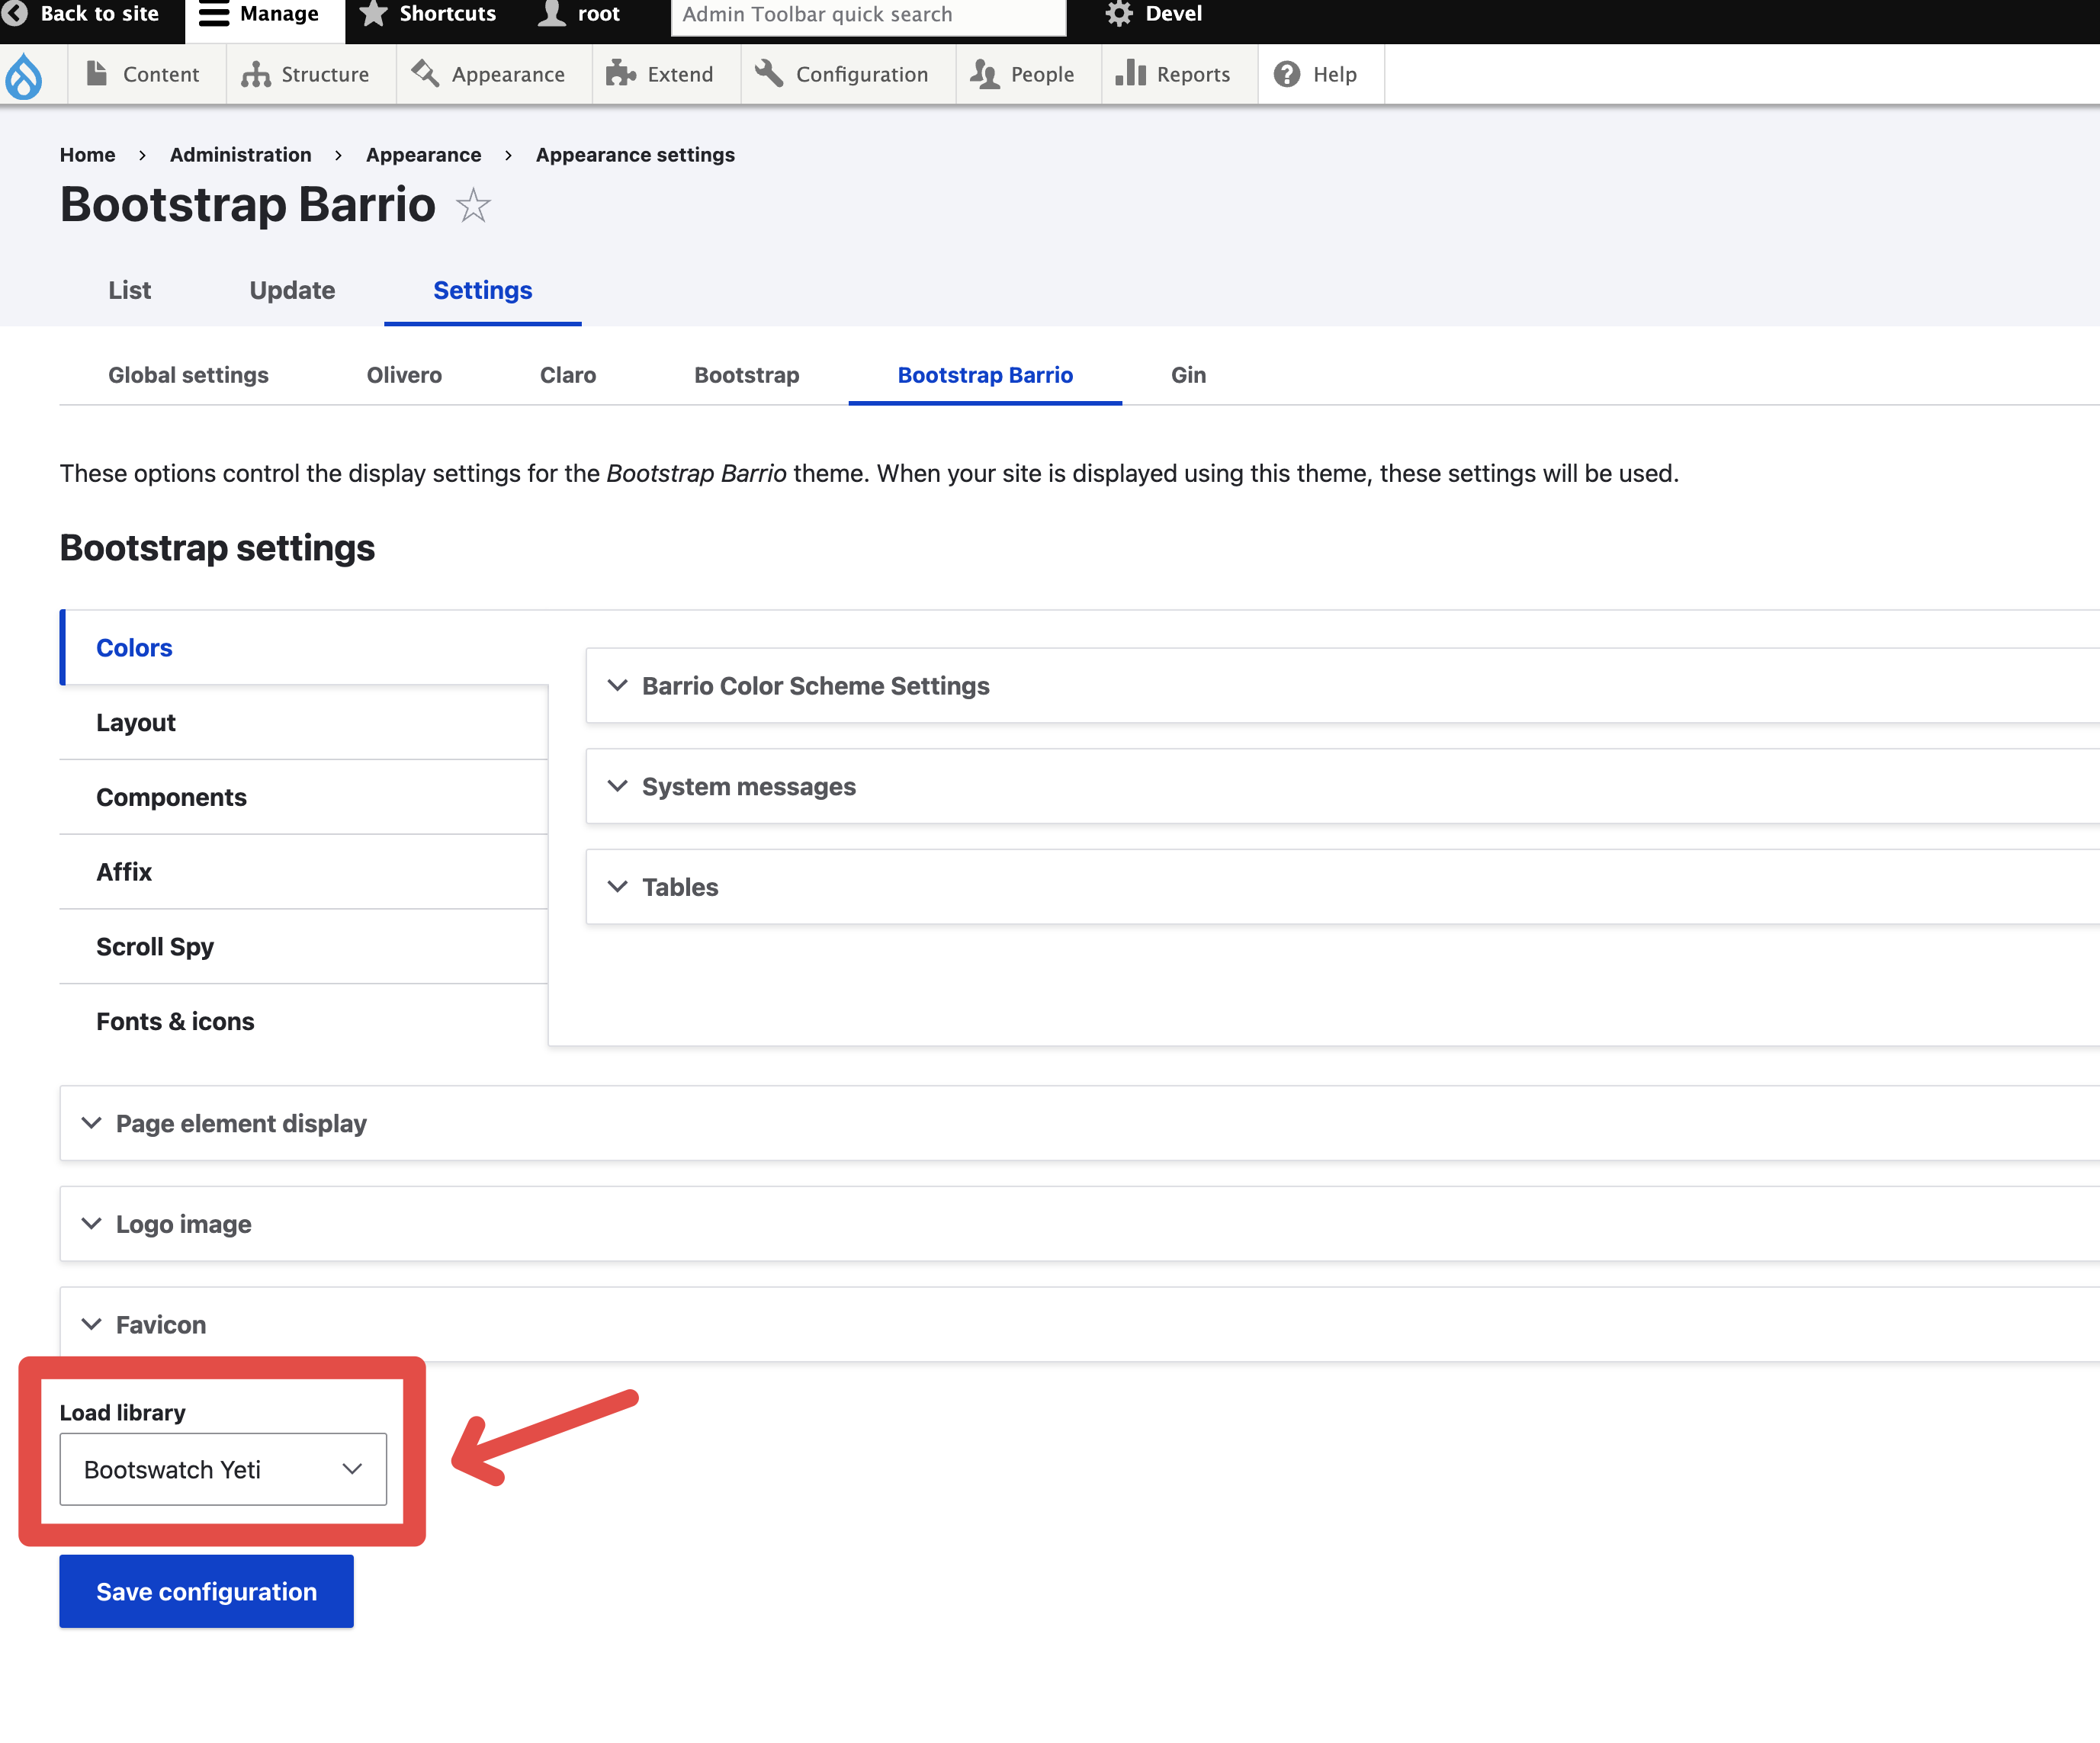Click the star favorite icon beside Bootstrap Barrio title
This screenshot has height=1743, width=2100.
coord(473,206)
